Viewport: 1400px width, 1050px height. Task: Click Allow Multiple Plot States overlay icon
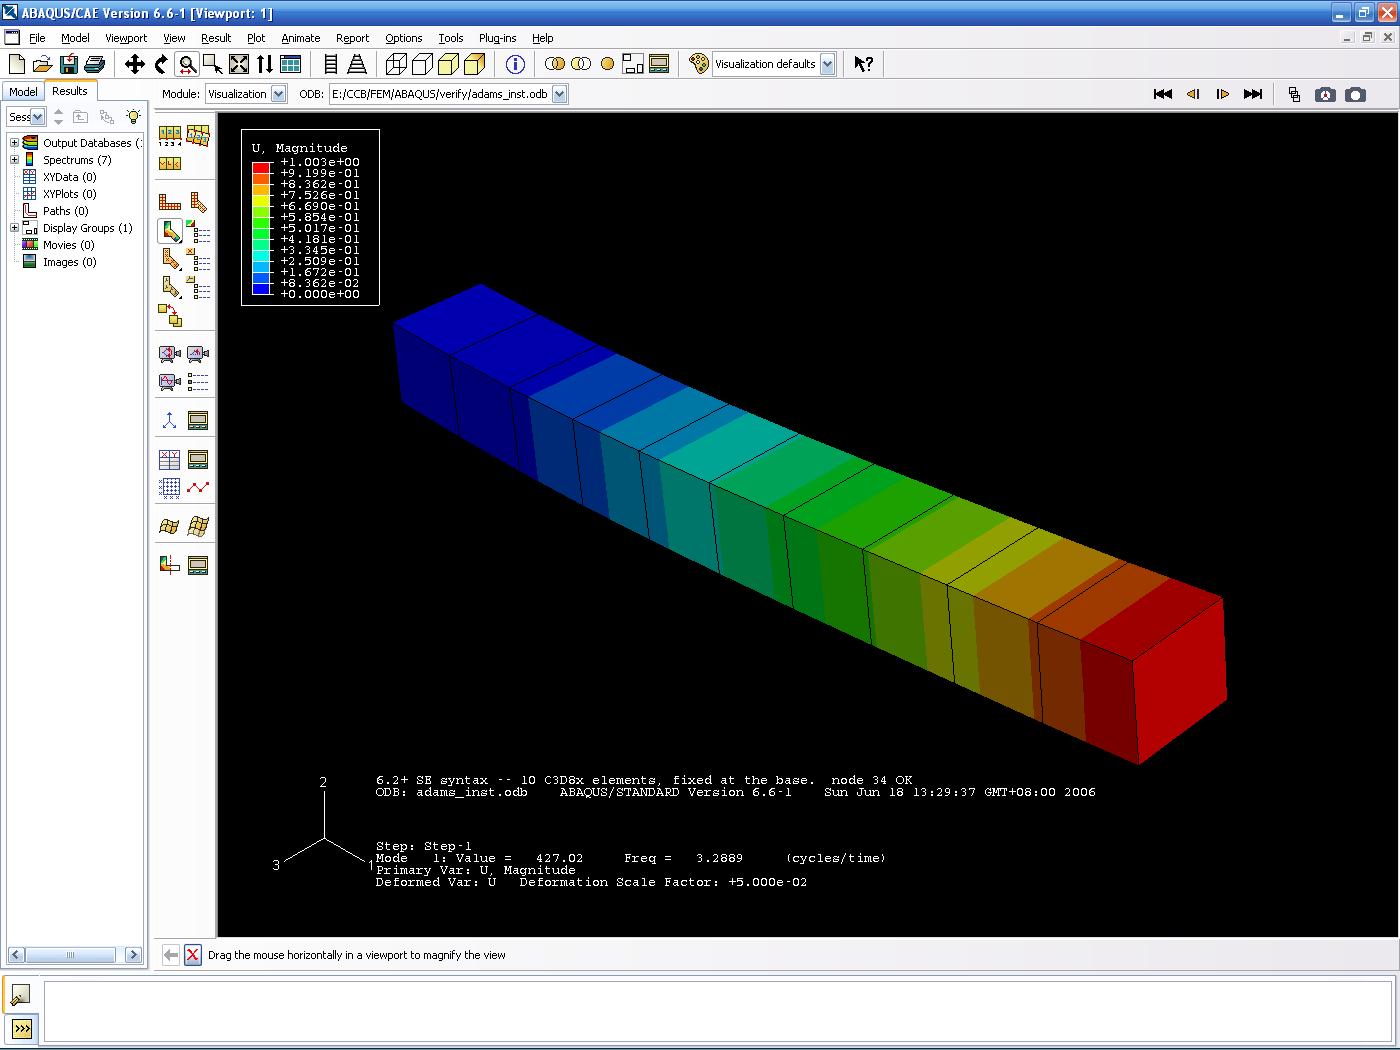(170, 317)
